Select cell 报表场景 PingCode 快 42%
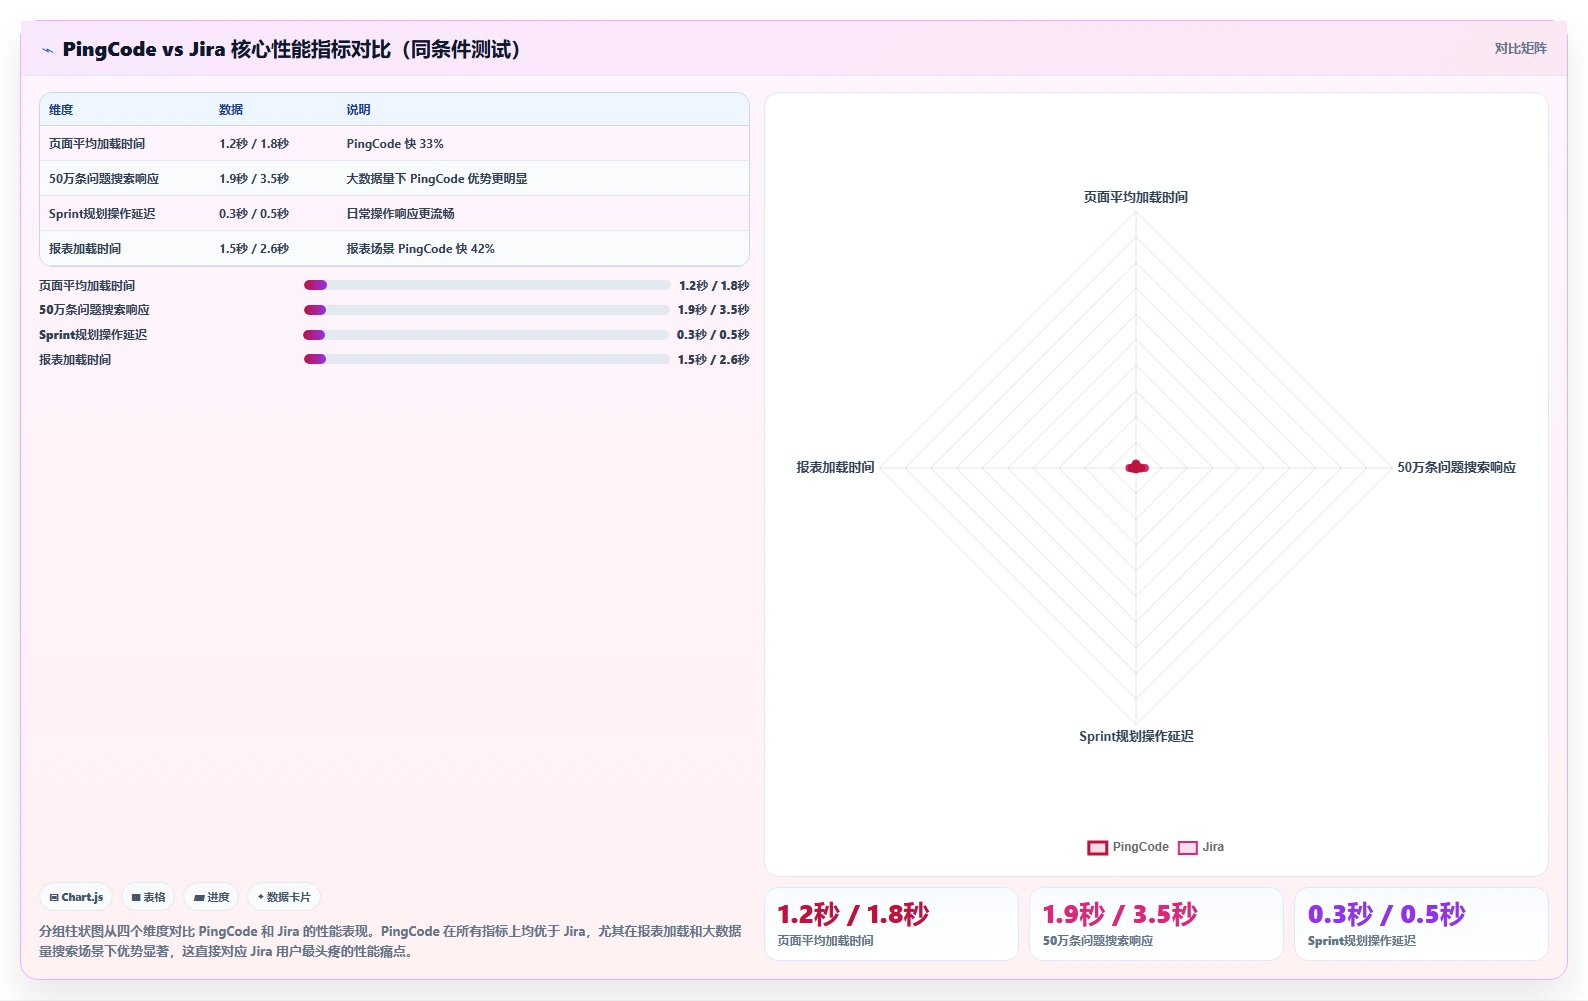Viewport: 1588px width, 1001px height. [x=420, y=249]
